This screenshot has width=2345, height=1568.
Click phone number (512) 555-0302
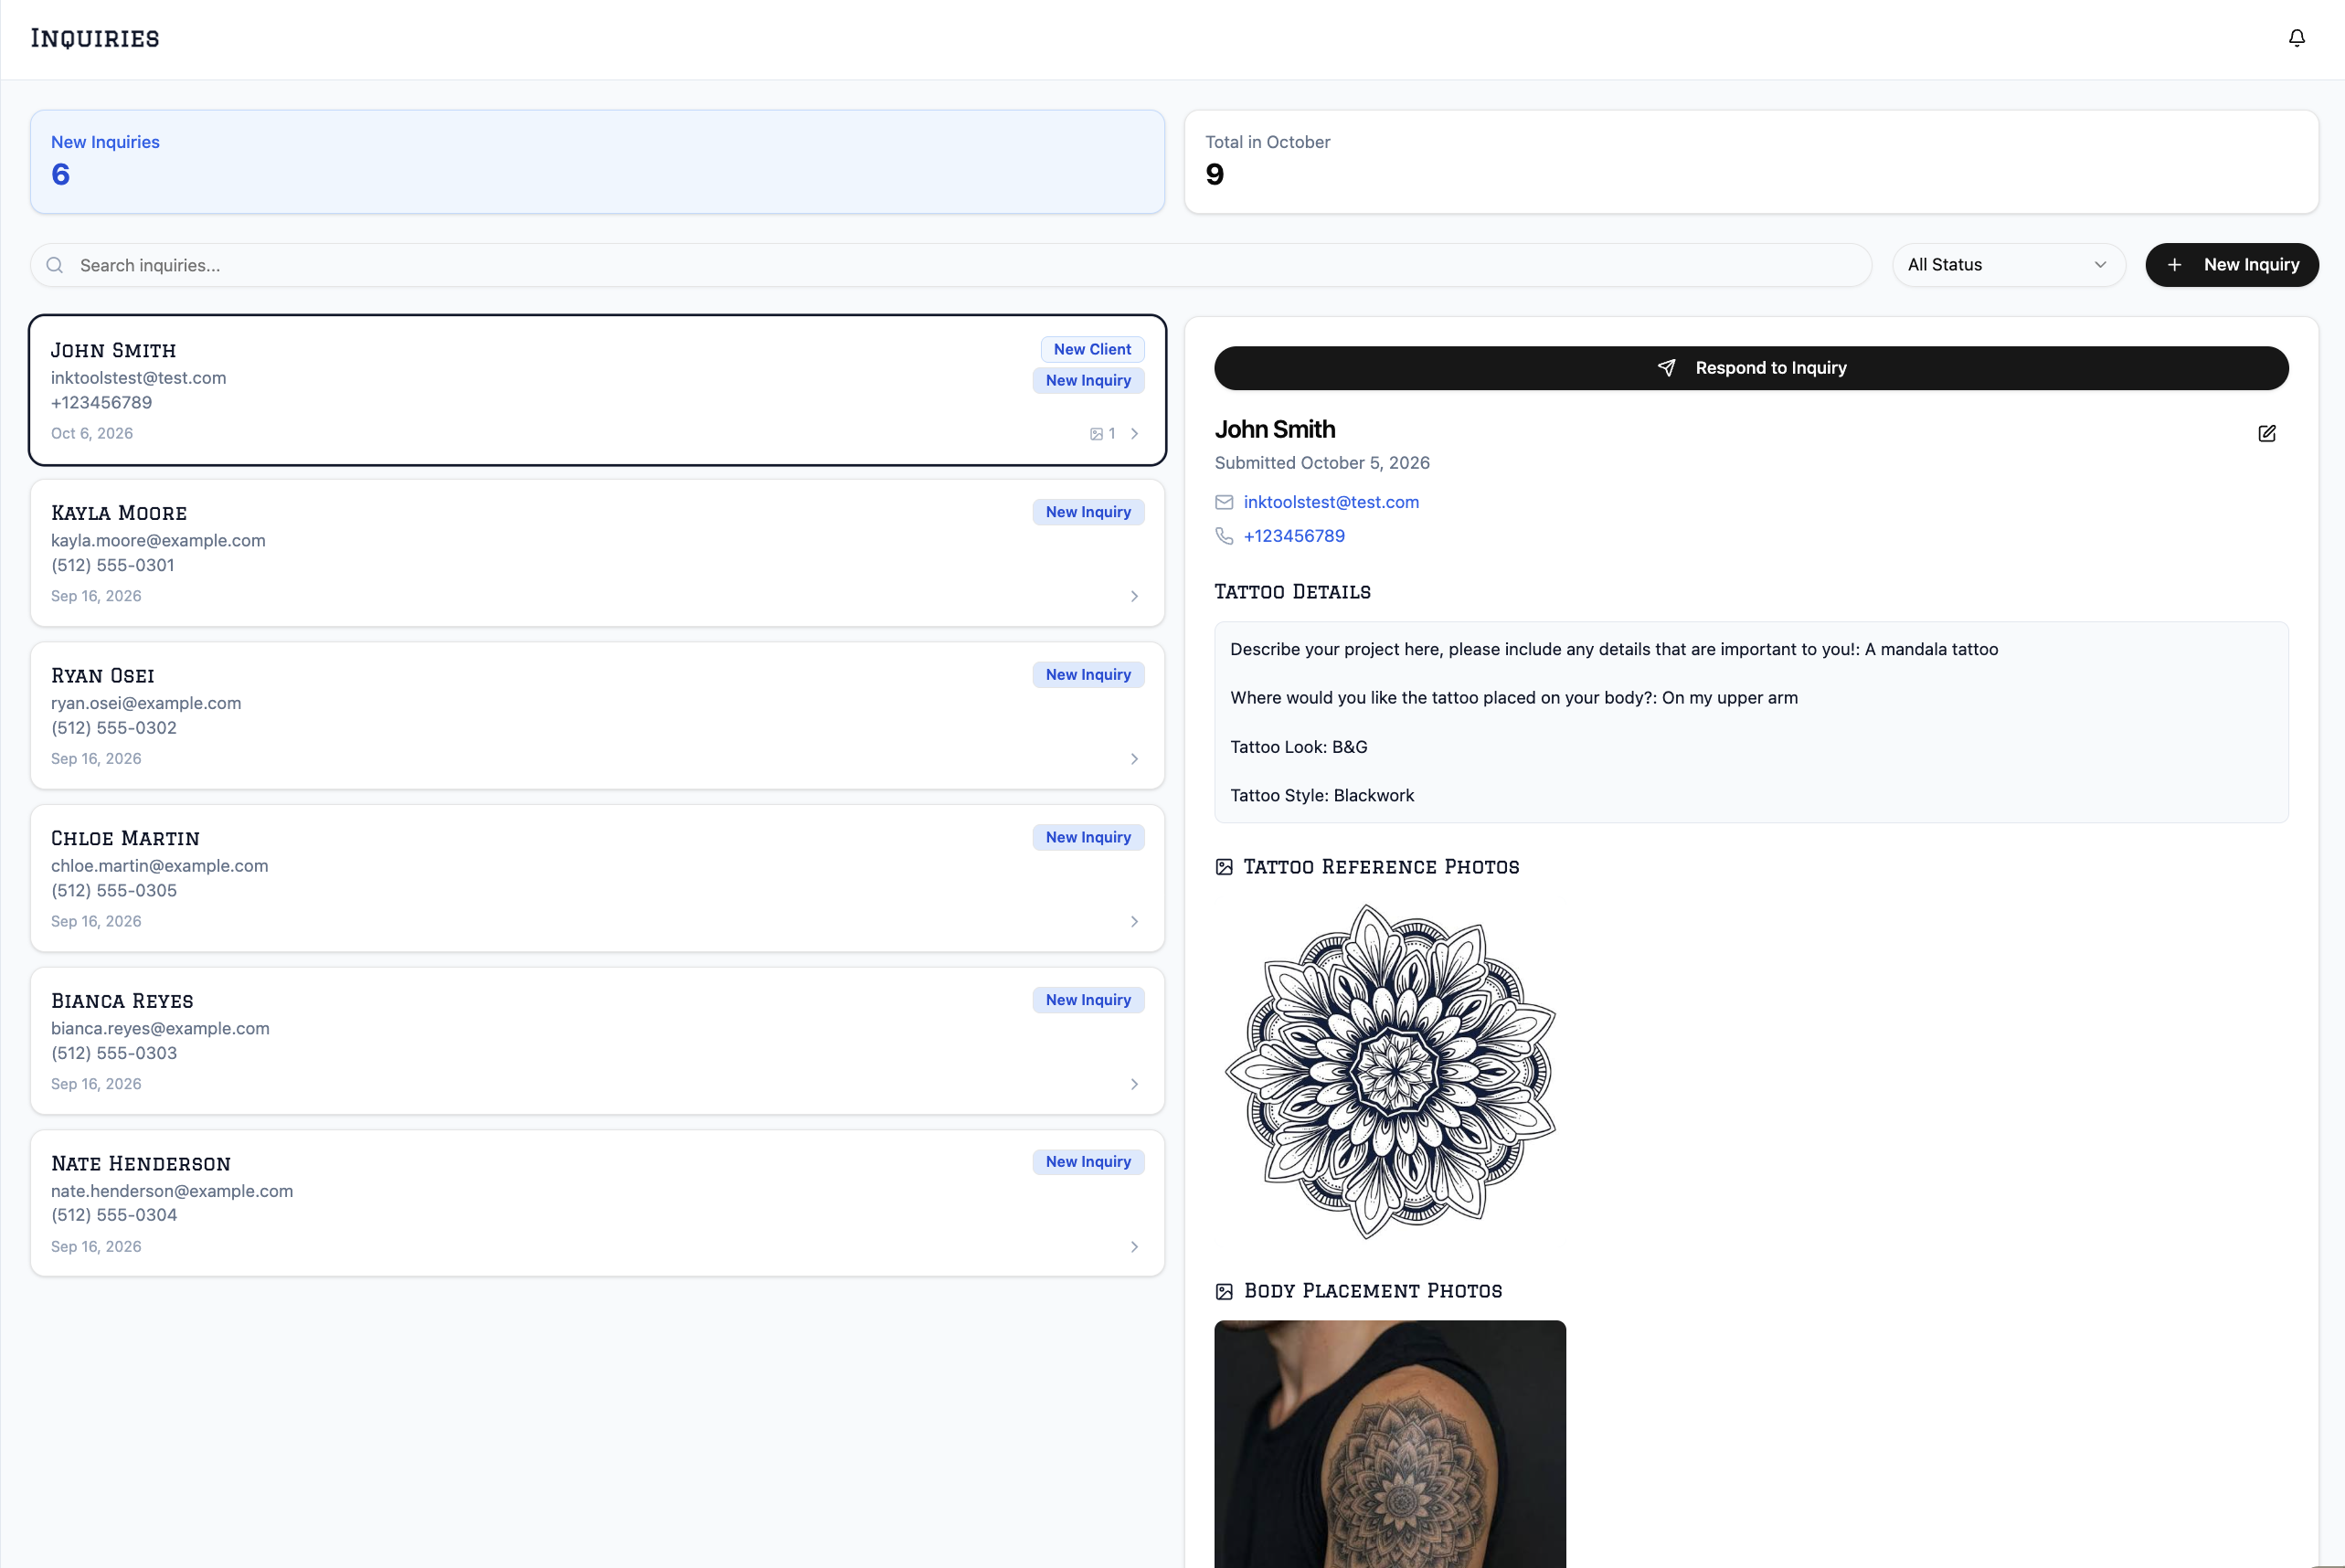pyautogui.click(x=114, y=728)
